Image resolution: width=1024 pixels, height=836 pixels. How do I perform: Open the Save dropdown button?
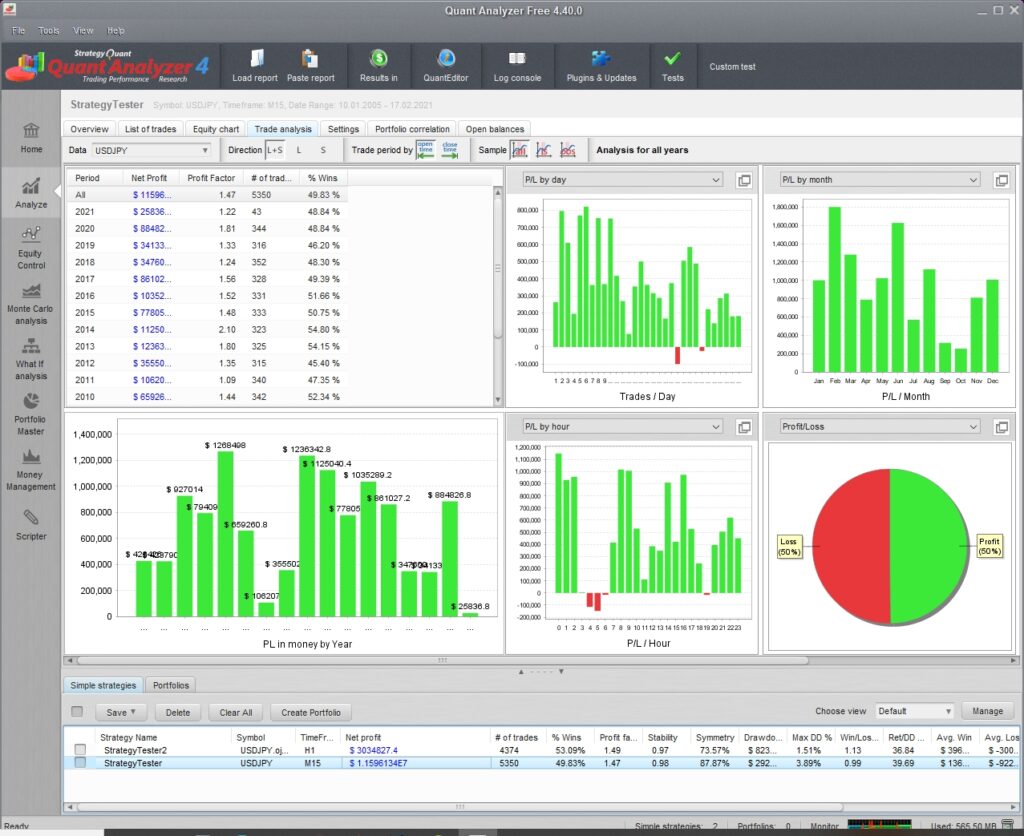[121, 712]
